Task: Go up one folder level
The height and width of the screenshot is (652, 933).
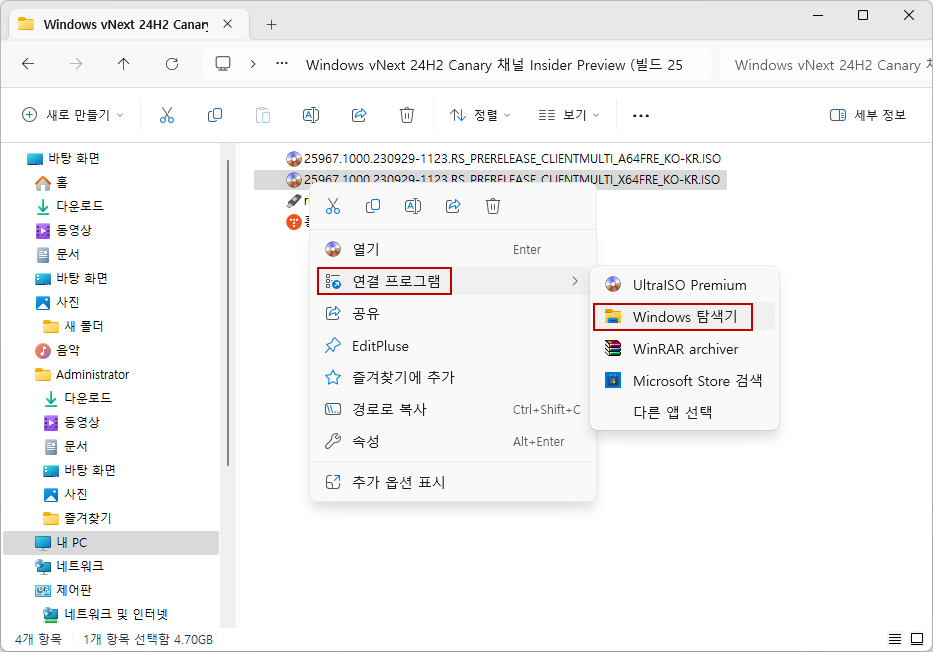Action: 123,64
